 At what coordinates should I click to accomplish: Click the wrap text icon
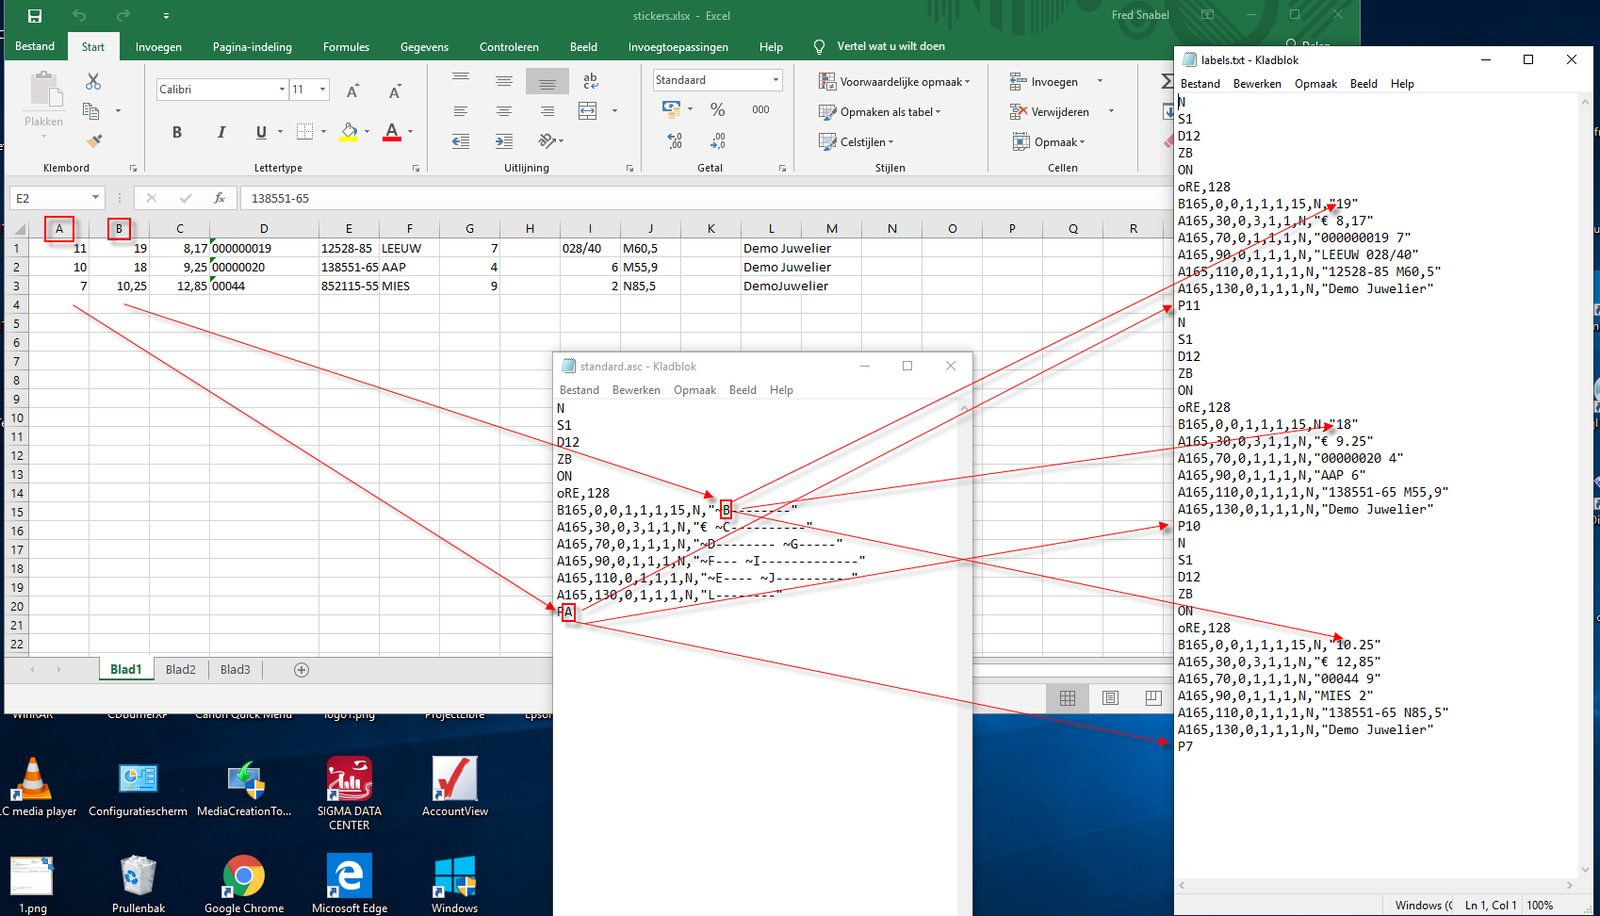tap(590, 81)
